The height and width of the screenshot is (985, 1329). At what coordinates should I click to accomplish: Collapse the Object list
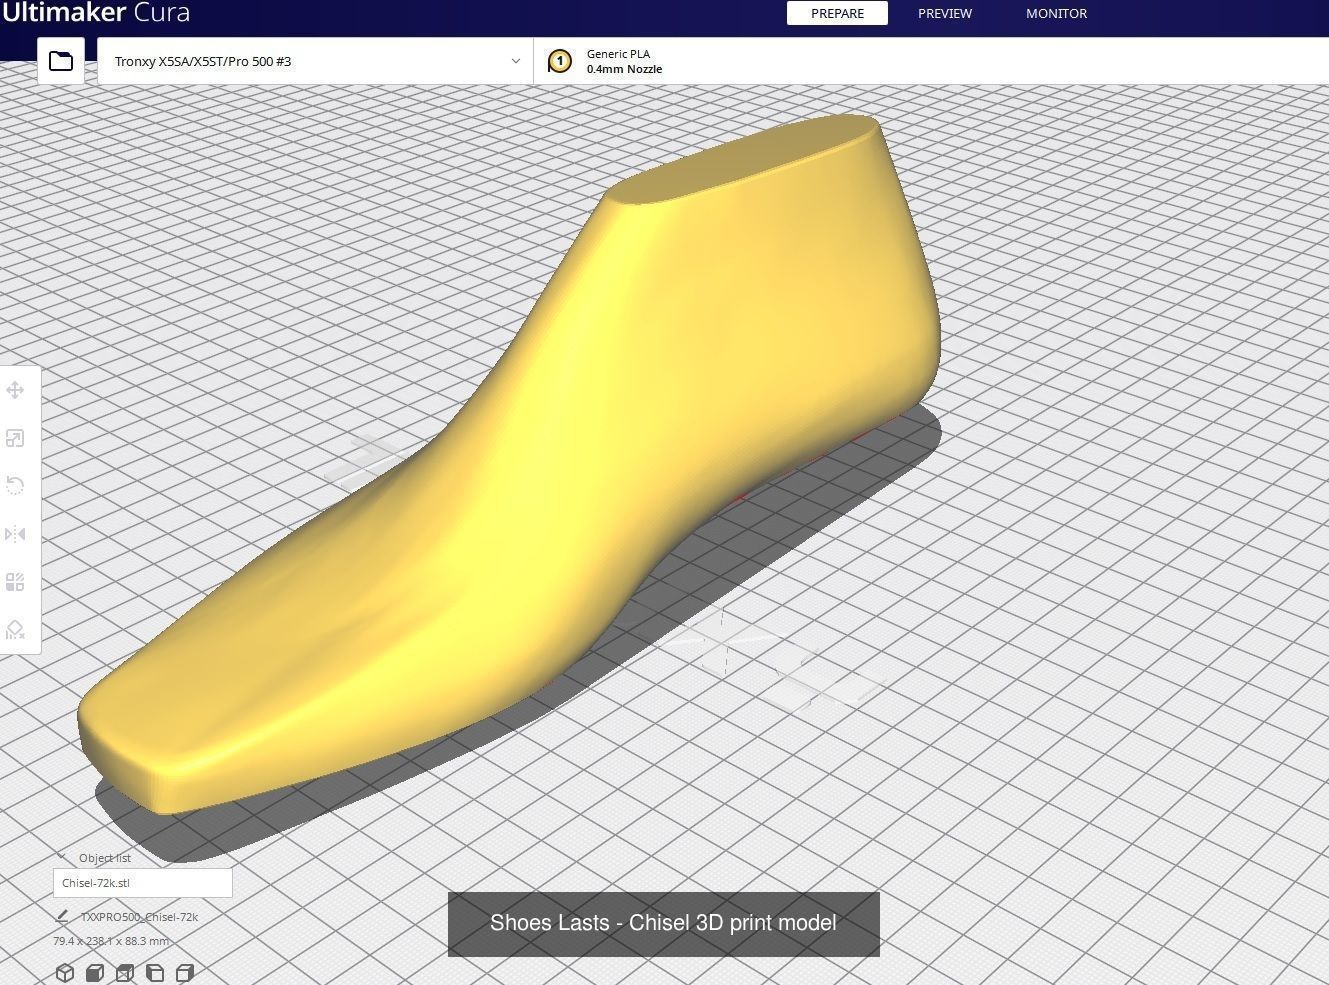point(62,857)
